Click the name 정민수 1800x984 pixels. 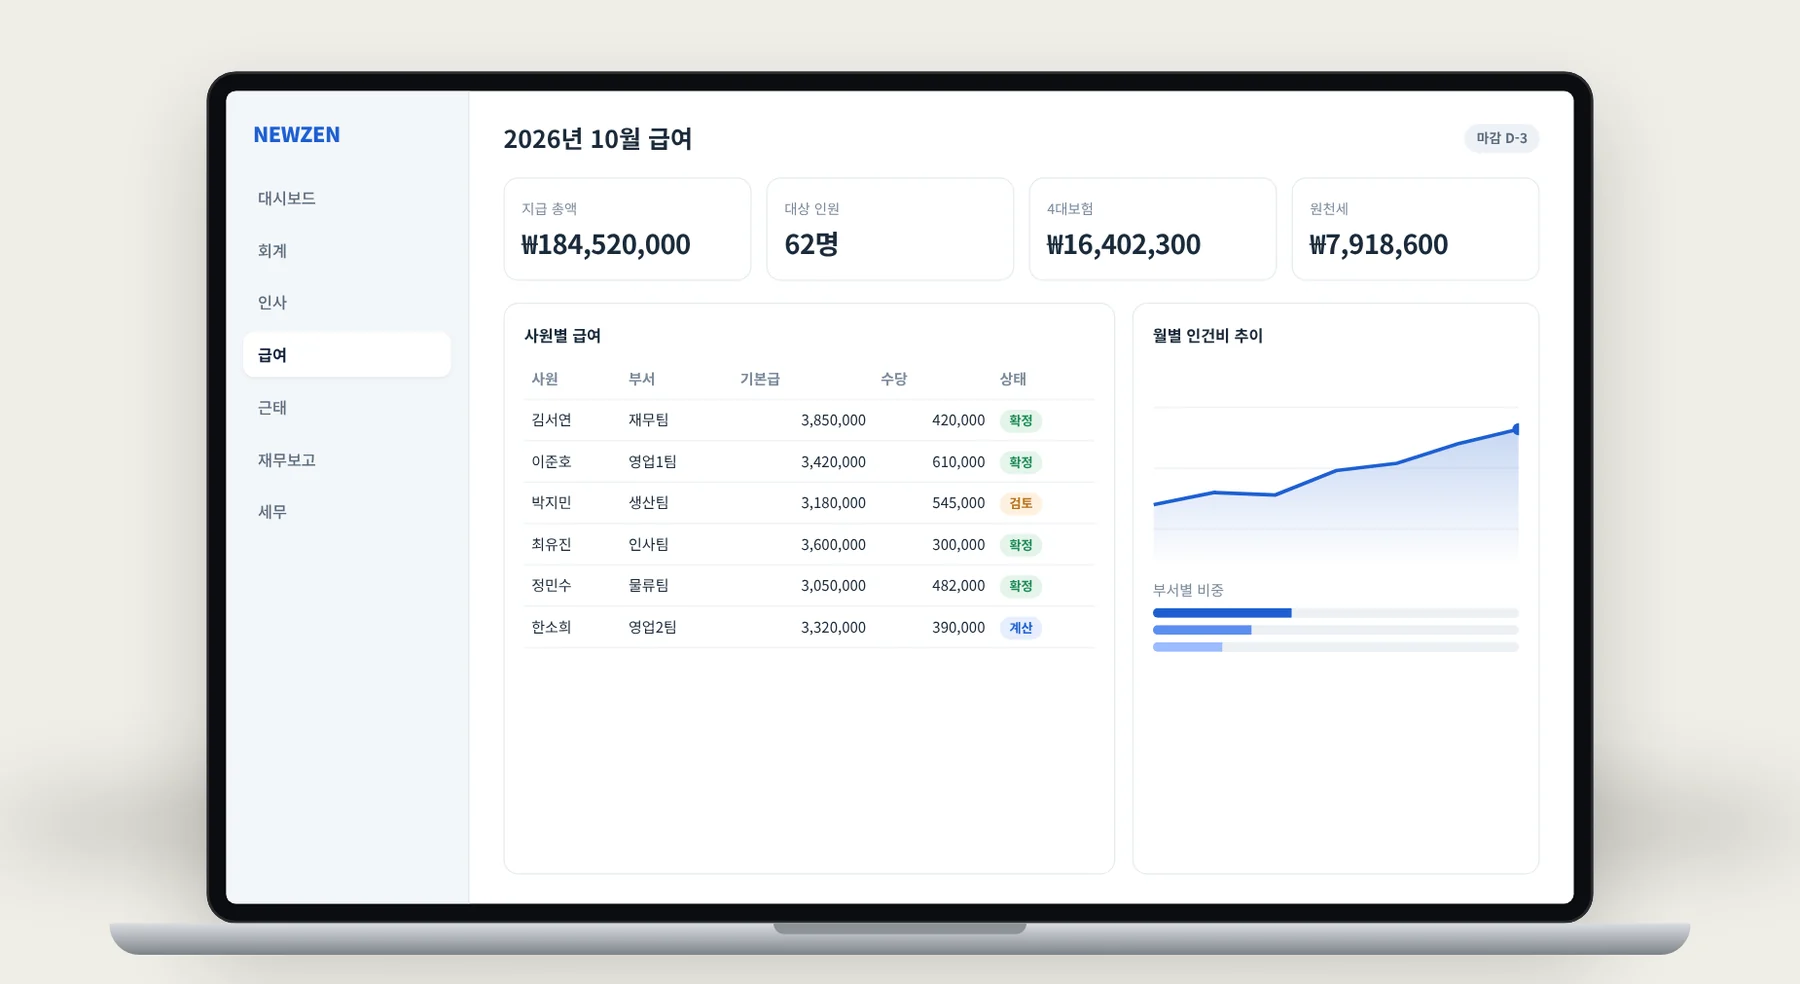(551, 586)
